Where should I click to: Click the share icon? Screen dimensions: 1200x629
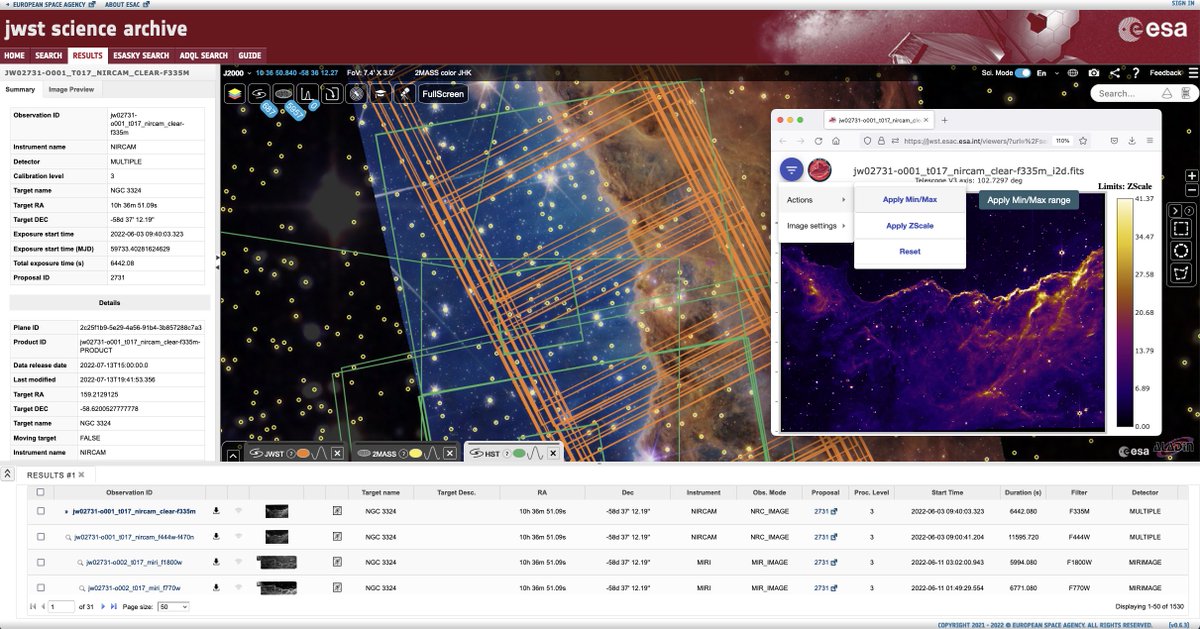pyautogui.click(x=1115, y=73)
